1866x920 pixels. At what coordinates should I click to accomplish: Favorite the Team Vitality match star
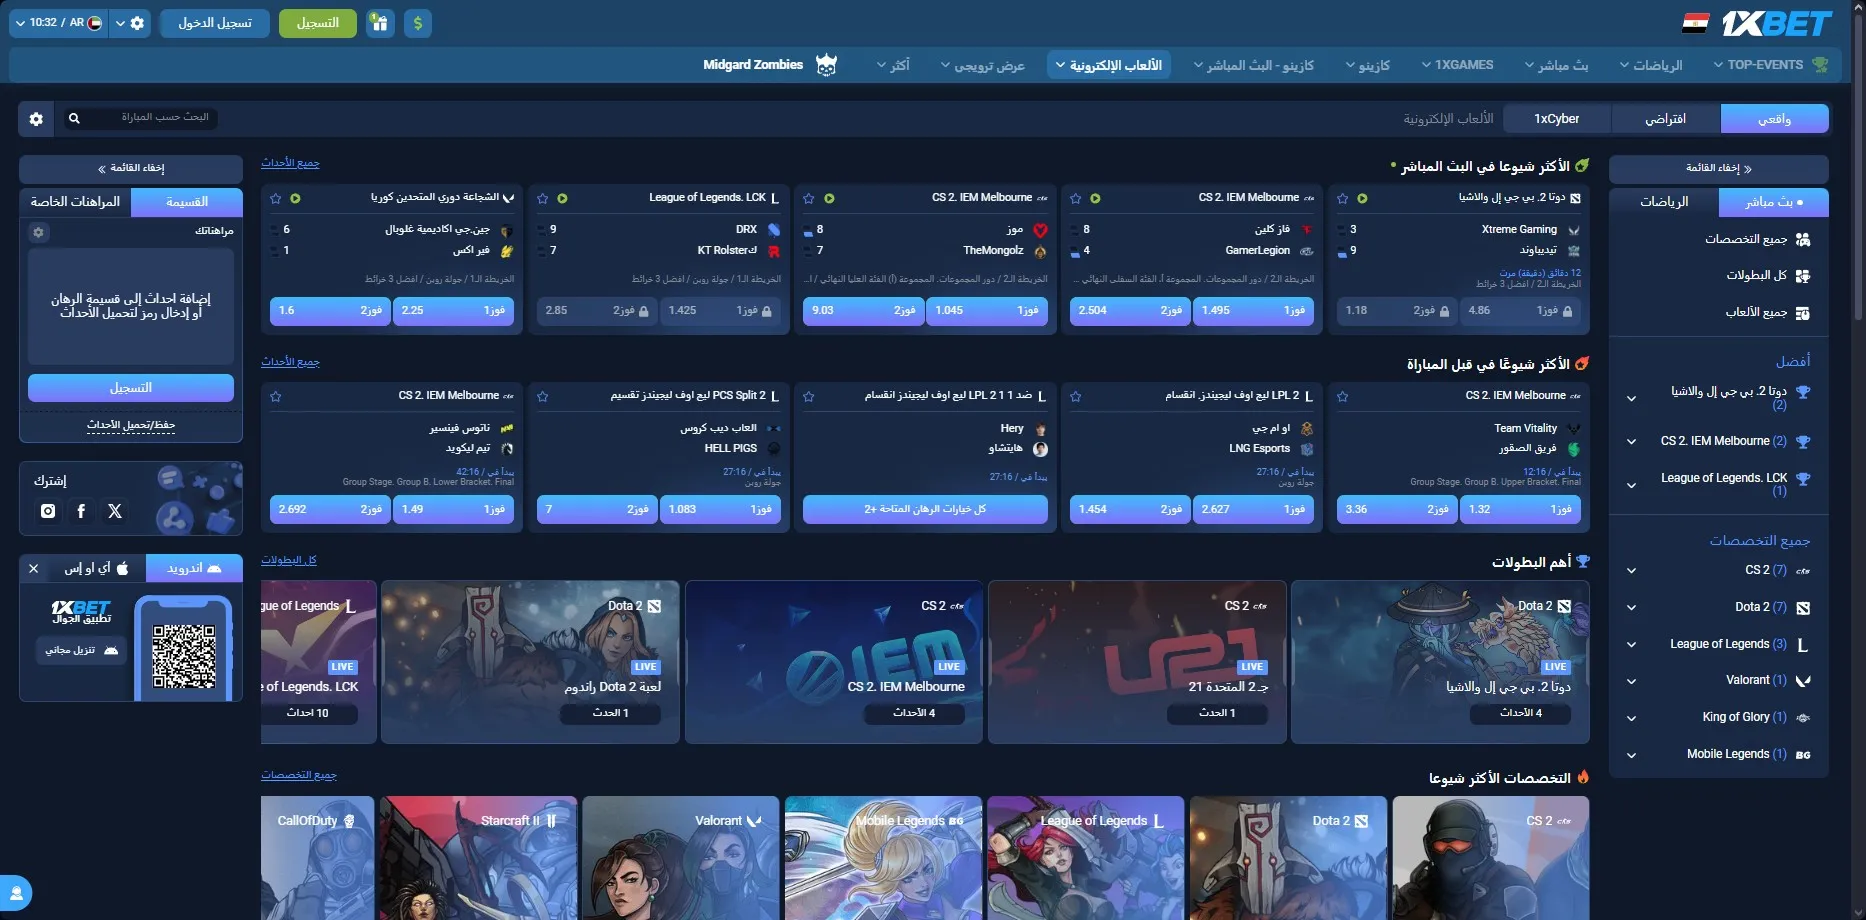[1343, 397]
